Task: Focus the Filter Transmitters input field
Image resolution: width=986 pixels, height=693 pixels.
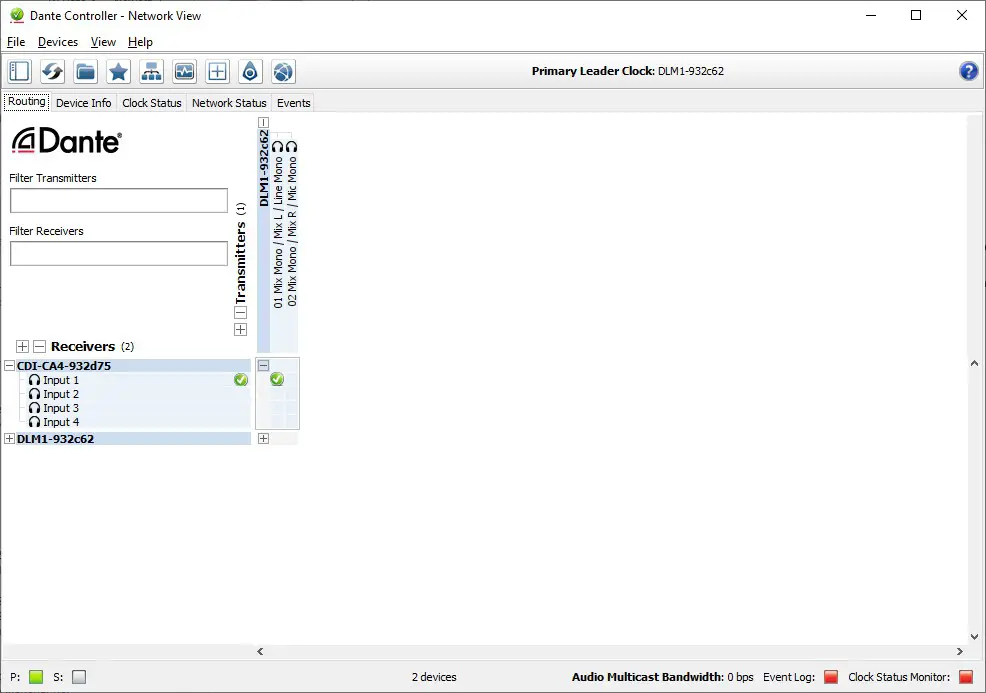Action: (119, 201)
